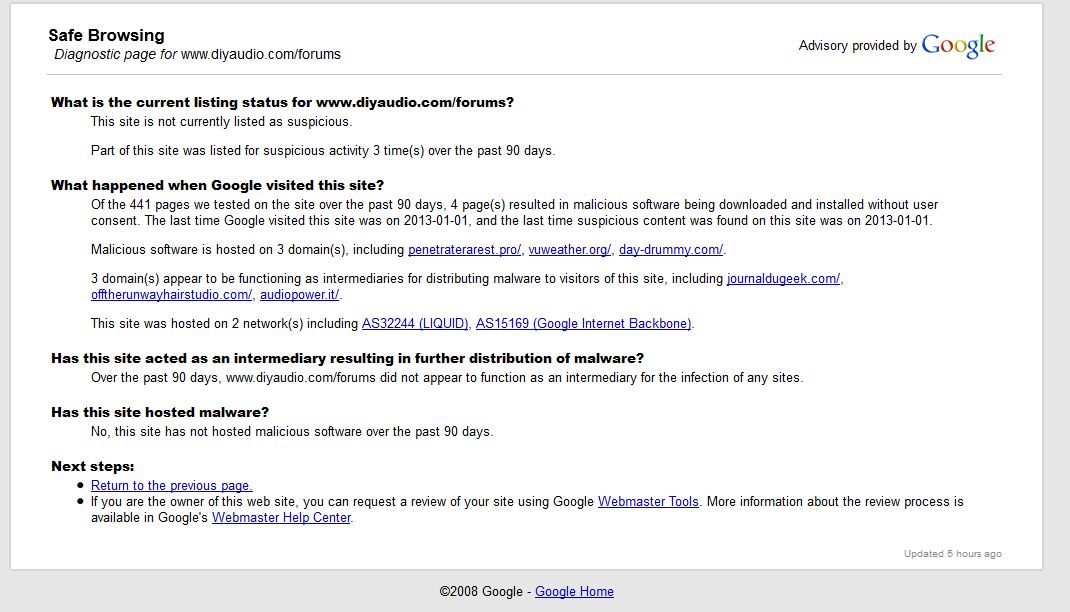This screenshot has width=1070, height=612.
Task: Open the Webmaster Tools link
Action: point(648,501)
